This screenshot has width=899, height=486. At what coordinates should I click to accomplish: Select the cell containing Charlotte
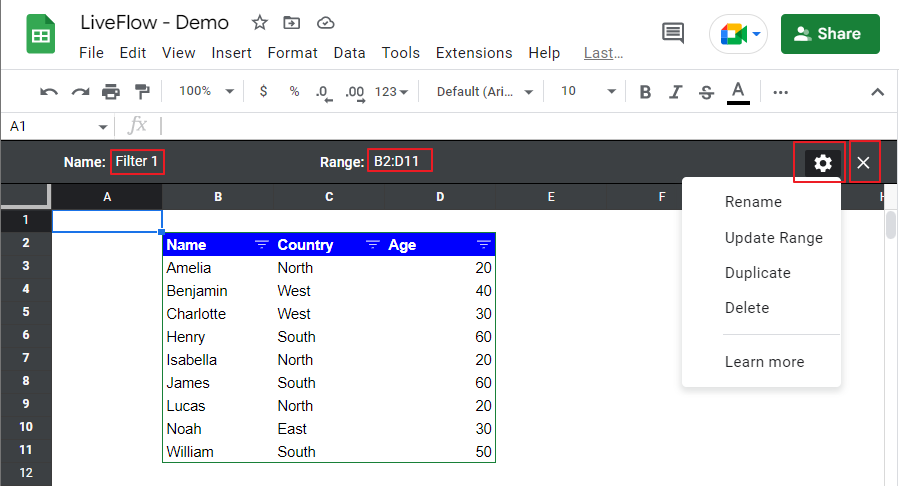(218, 314)
